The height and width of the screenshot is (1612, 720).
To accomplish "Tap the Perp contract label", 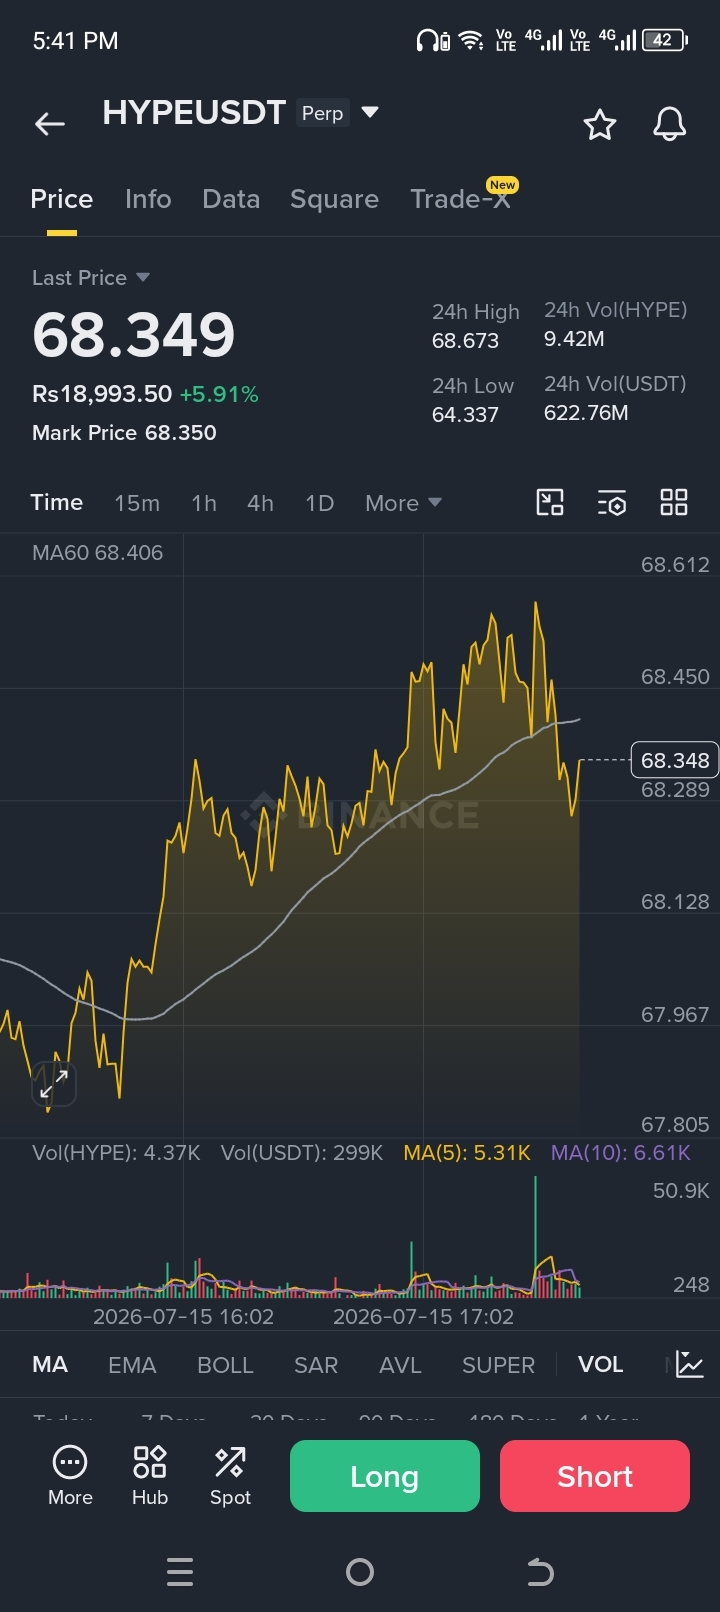I will [x=323, y=113].
